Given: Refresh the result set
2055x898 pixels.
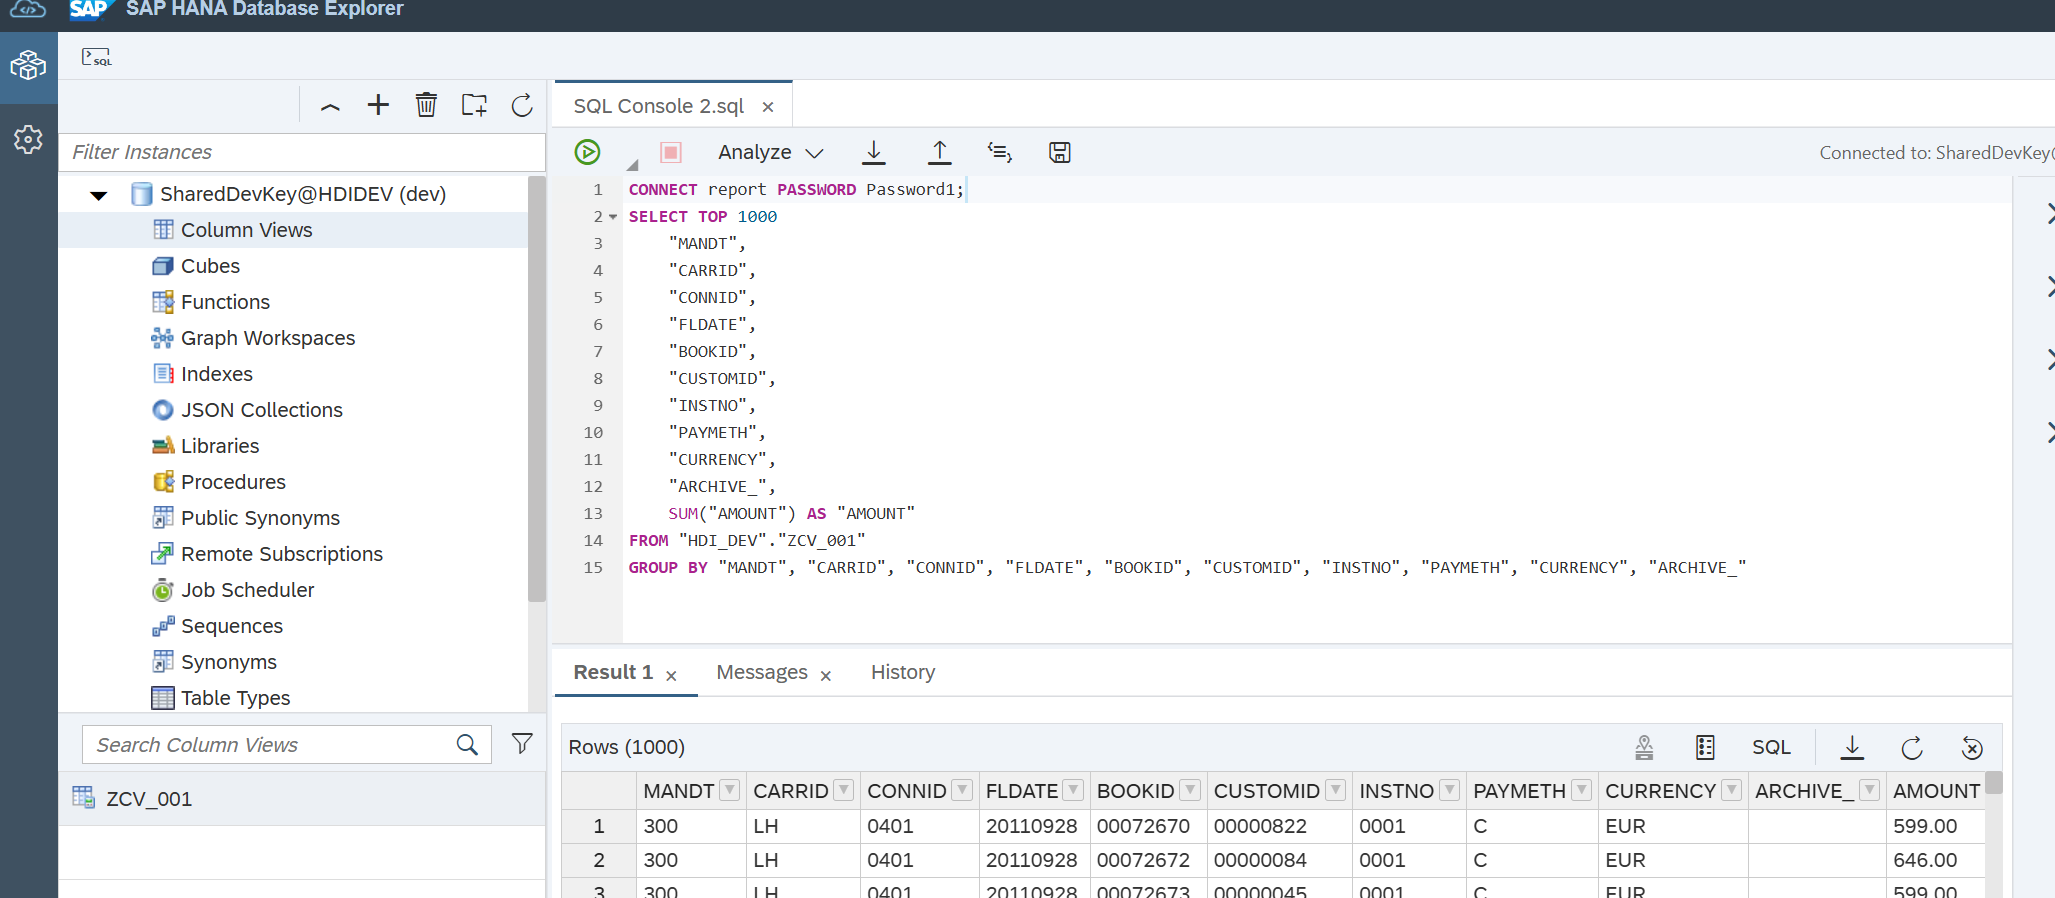Looking at the screenshot, I should point(1912,747).
